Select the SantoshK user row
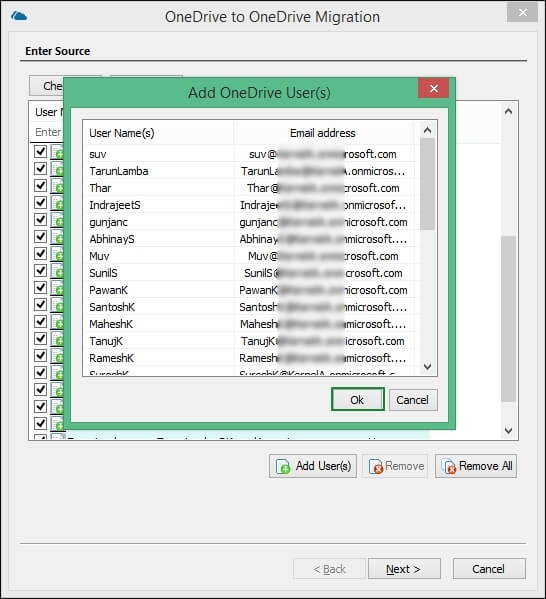The image size is (546, 599). click(x=248, y=307)
